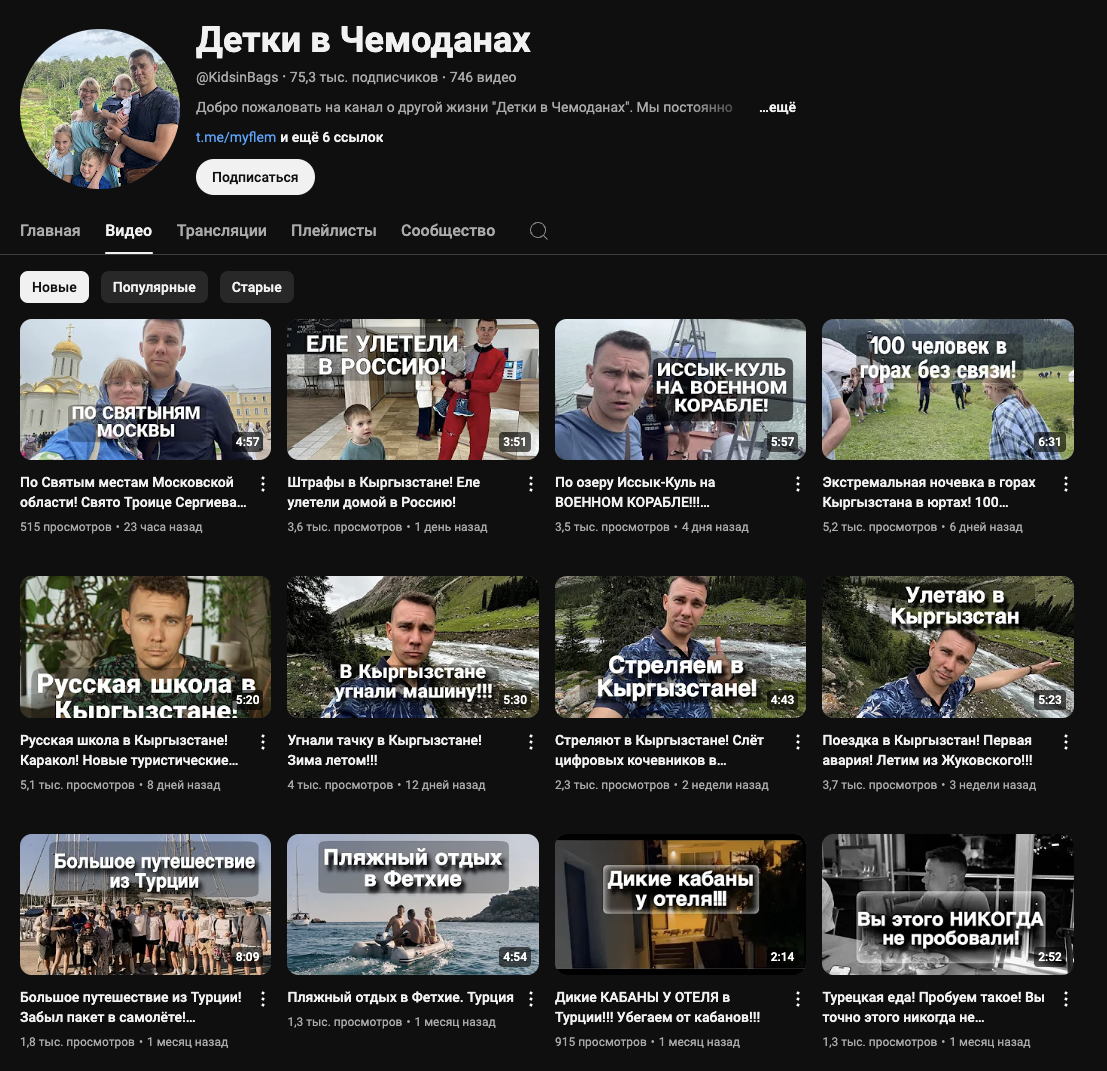Image resolution: width=1107 pixels, height=1071 pixels.
Task: Open 'По озеру Иссык-Куль на ВОЕННОМ КОРАБЛЕ' title
Action: click(635, 492)
